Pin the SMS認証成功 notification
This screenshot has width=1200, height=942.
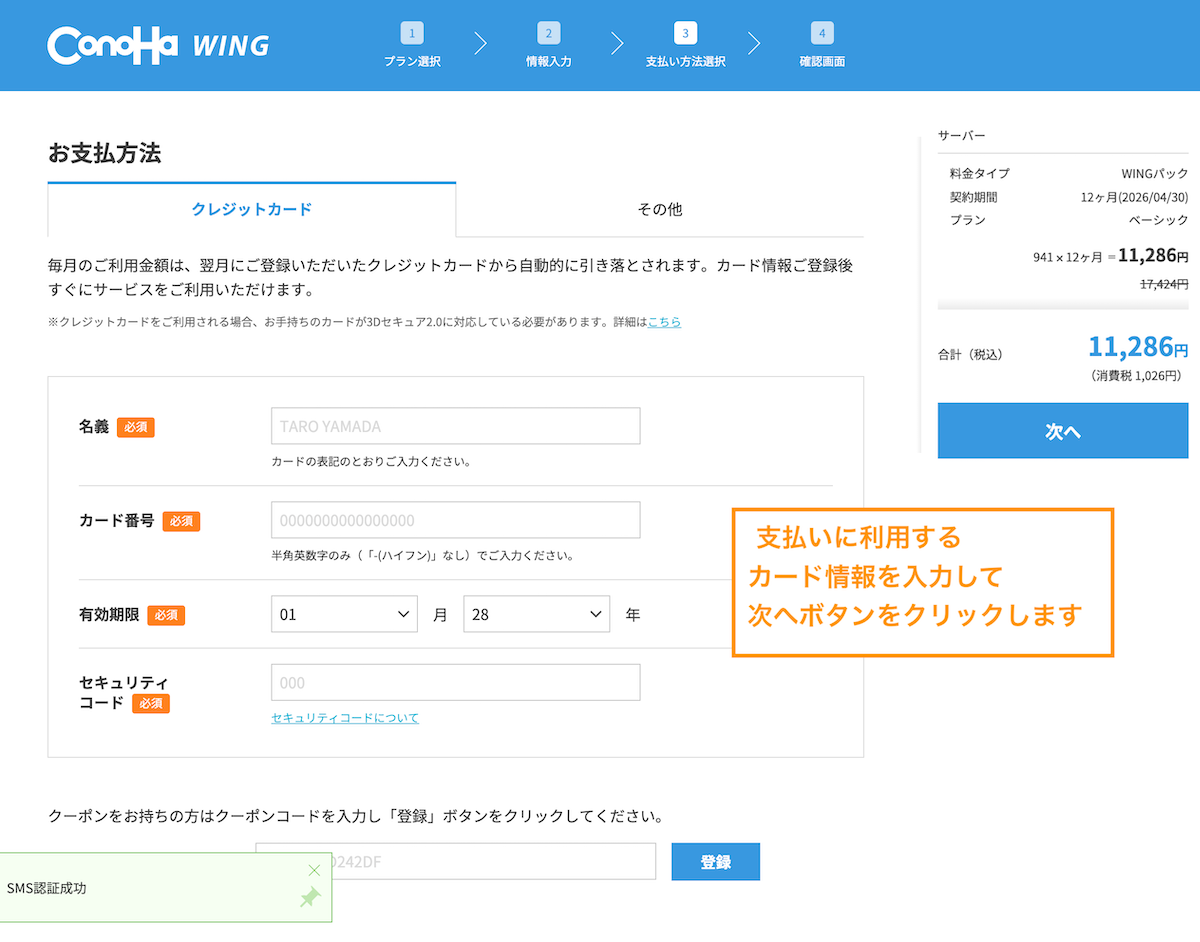coord(310,897)
